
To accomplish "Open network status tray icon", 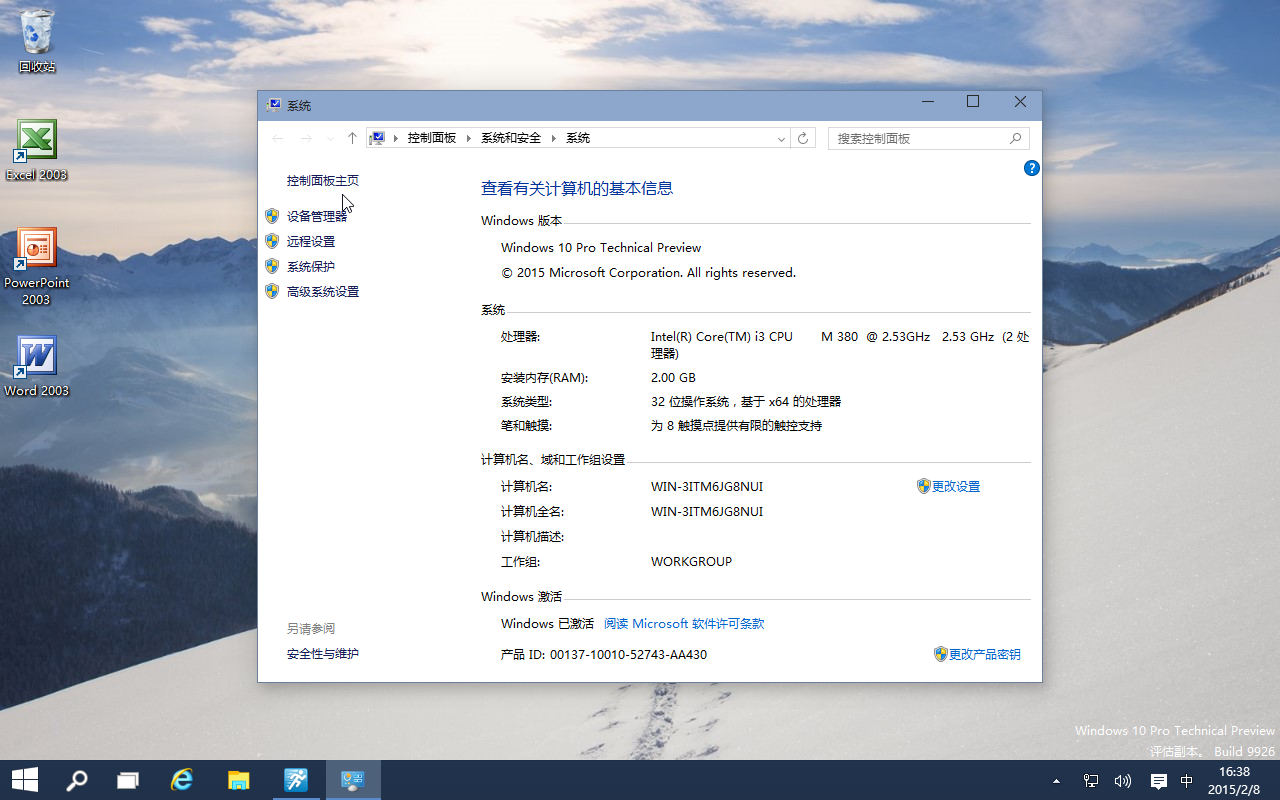I will (x=1091, y=781).
